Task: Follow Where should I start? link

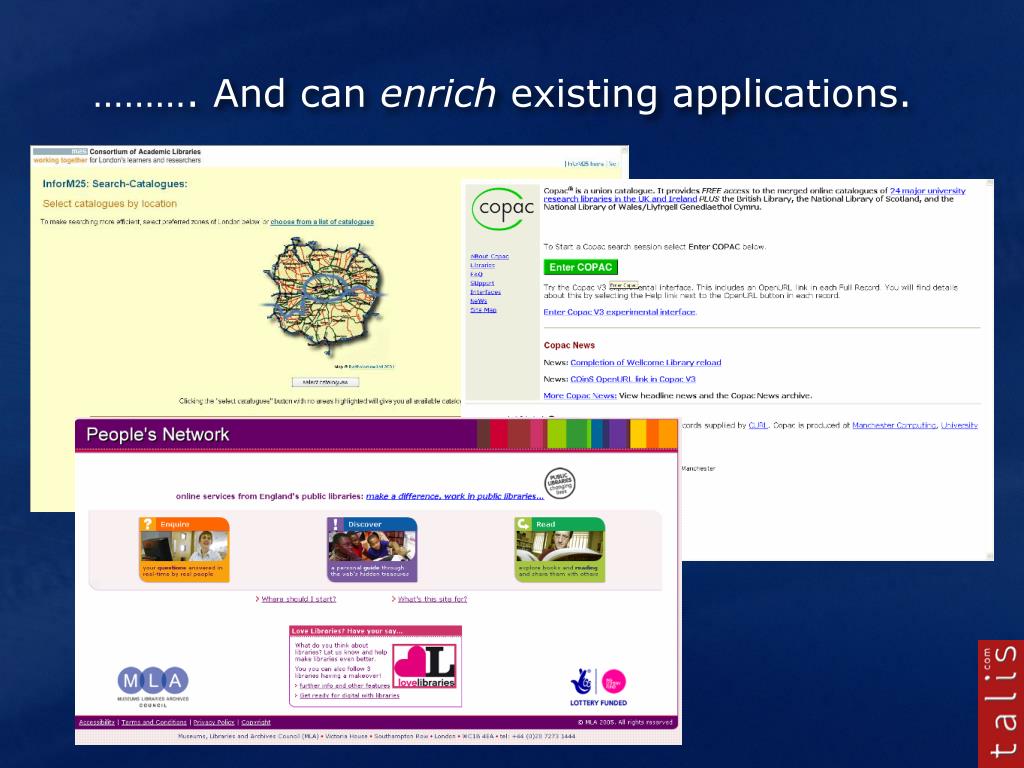Action: (x=298, y=599)
